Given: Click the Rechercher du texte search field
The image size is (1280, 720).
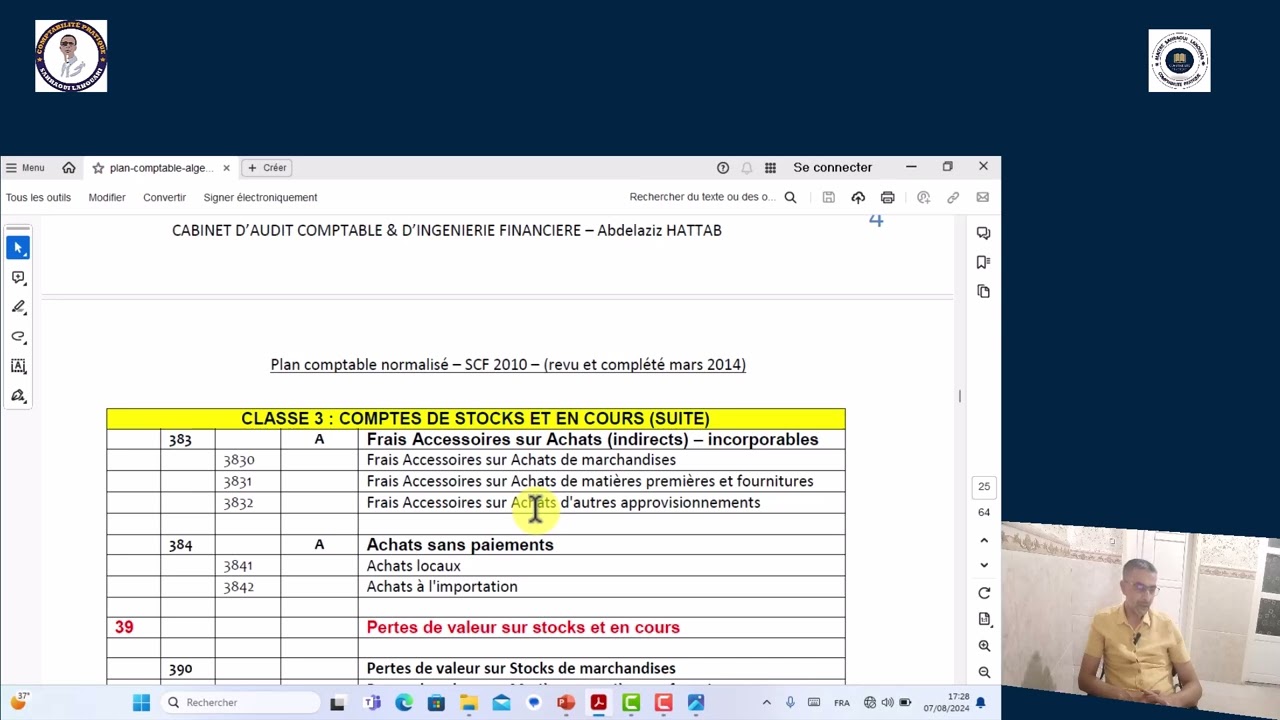Looking at the screenshot, I should pos(702,197).
